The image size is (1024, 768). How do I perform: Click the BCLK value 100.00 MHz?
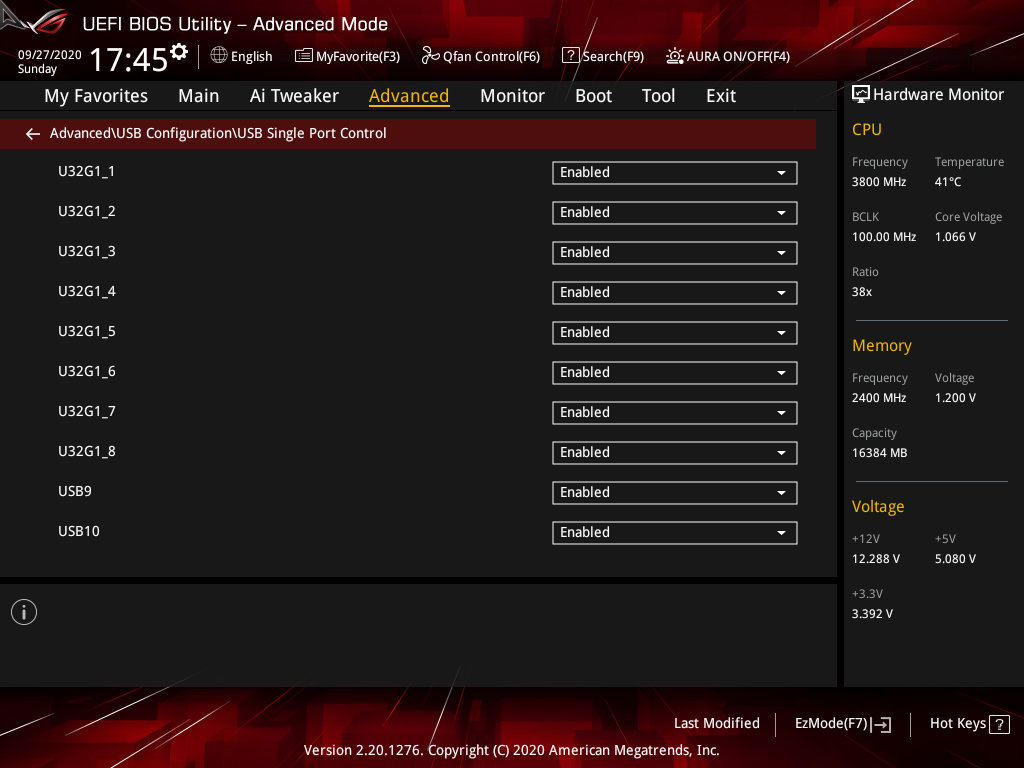(884, 237)
